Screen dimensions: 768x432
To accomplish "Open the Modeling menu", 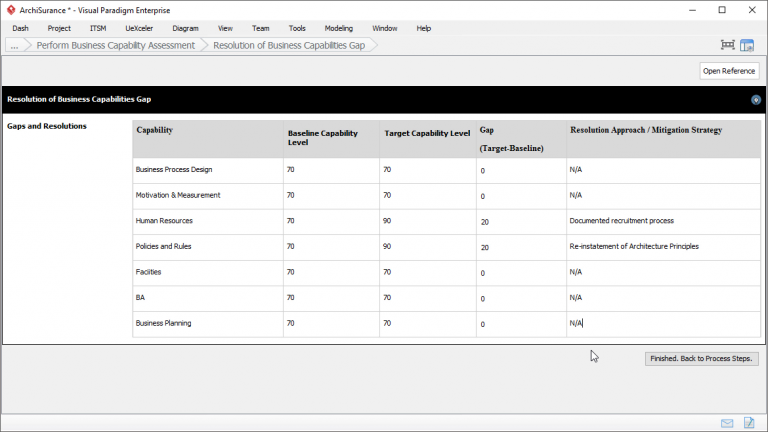I will pos(338,28).
